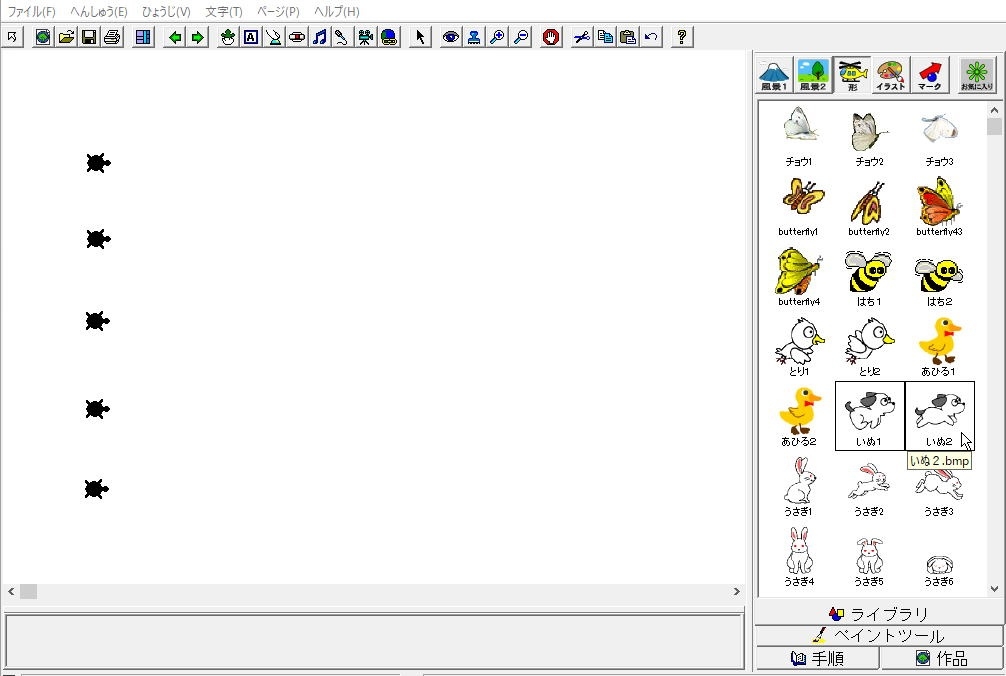Click the question mark help icon
This screenshot has width=1006, height=676.
pyautogui.click(x=682, y=37)
